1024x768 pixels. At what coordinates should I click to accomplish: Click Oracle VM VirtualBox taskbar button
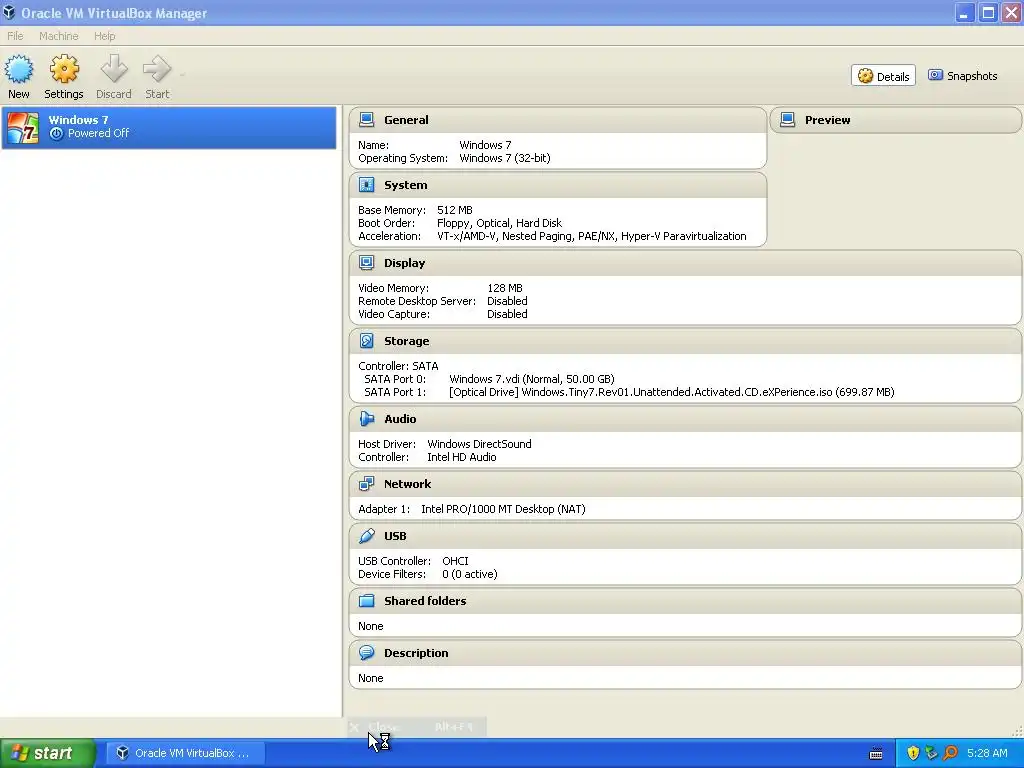point(185,753)
